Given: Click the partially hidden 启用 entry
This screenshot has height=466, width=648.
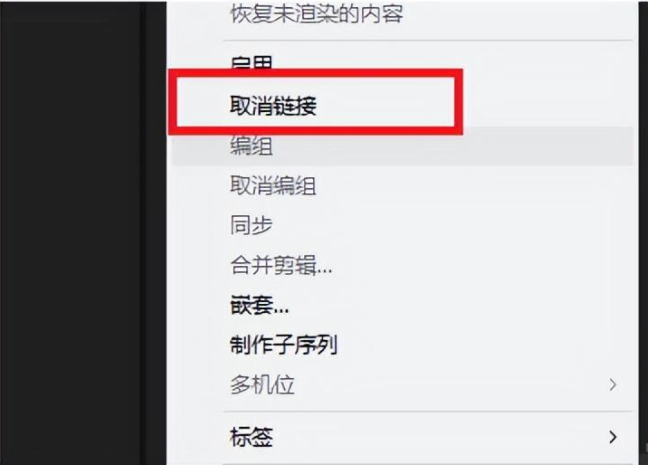Looking at the screenshot, I should click(x=251, y=63).
